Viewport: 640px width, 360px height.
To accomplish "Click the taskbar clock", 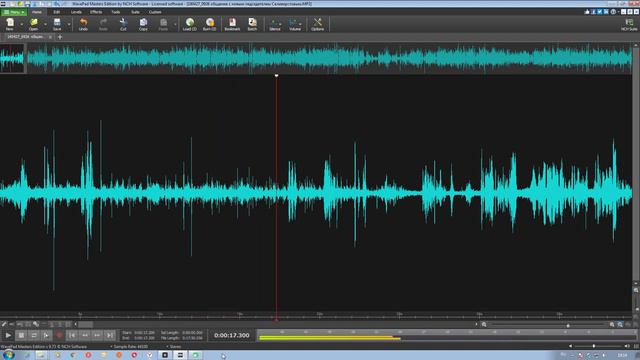I will click(622, 355).
